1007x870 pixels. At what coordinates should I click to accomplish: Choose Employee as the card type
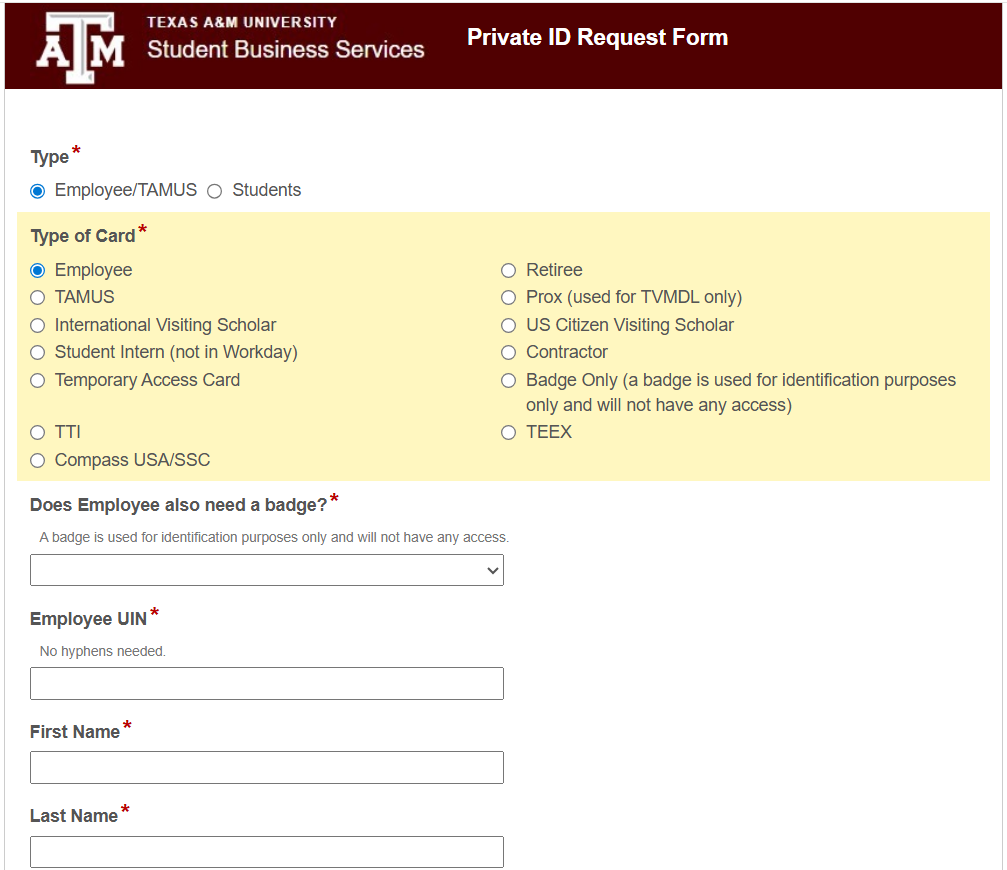point(37,270)
